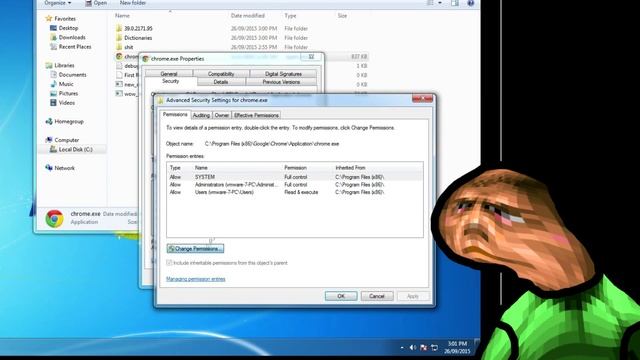Switch to the Owner tab
640x360 pixels.
pyautogui.click(x=222, y=116)
